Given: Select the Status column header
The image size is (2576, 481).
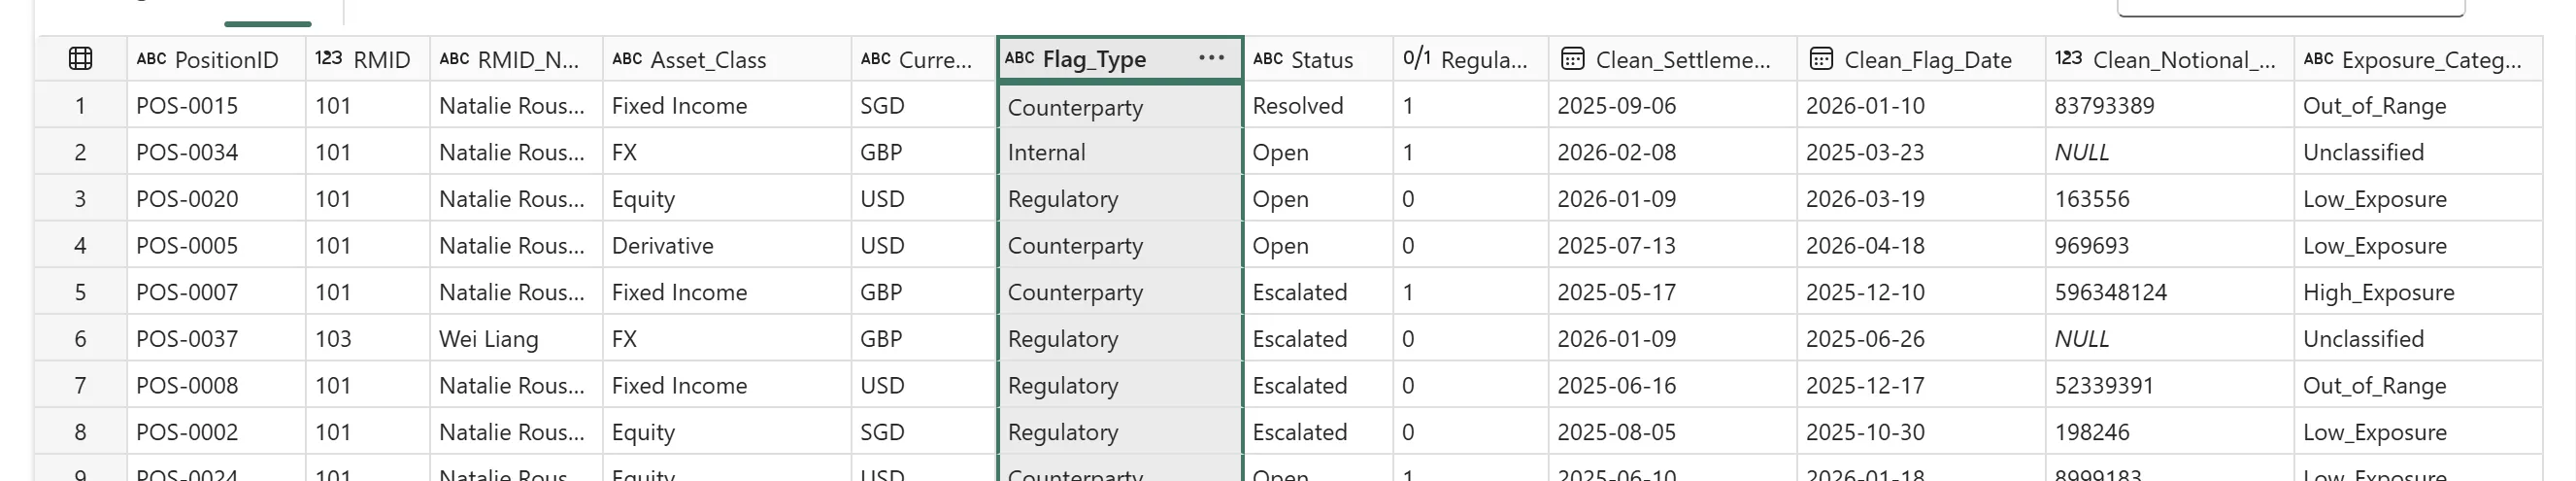Looking at the screenshot, I should (1318, 59).
